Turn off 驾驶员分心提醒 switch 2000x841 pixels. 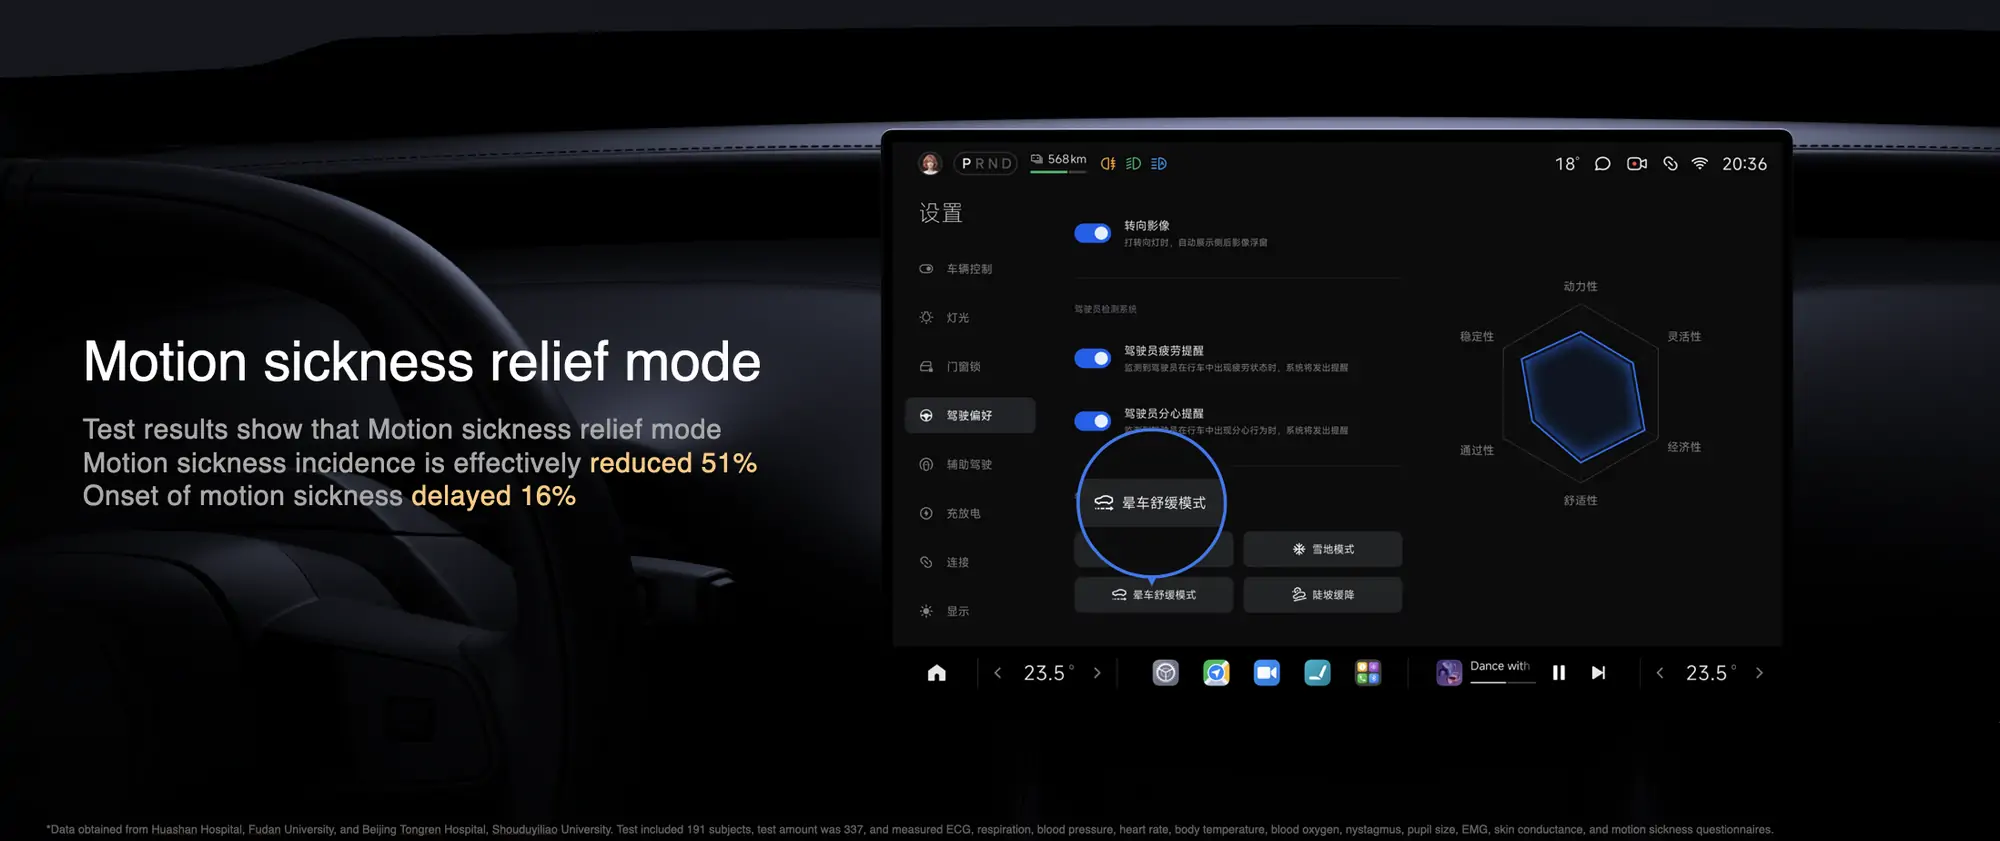pyautogui.click(x=1092, y=421)
